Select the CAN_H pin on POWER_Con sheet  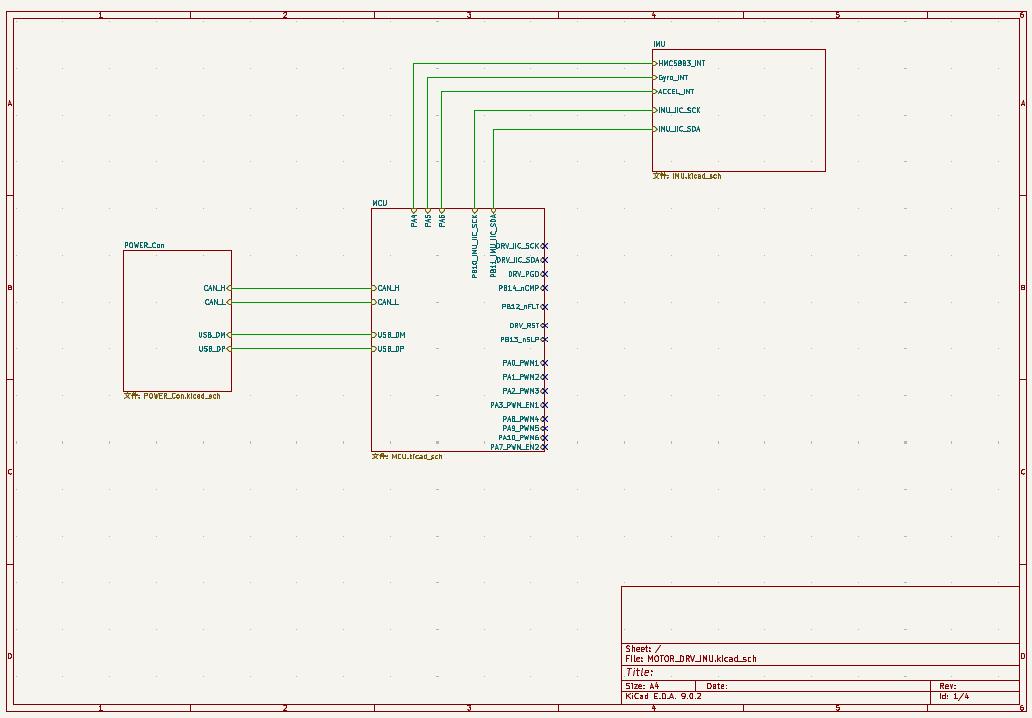[x=215, y=288]
